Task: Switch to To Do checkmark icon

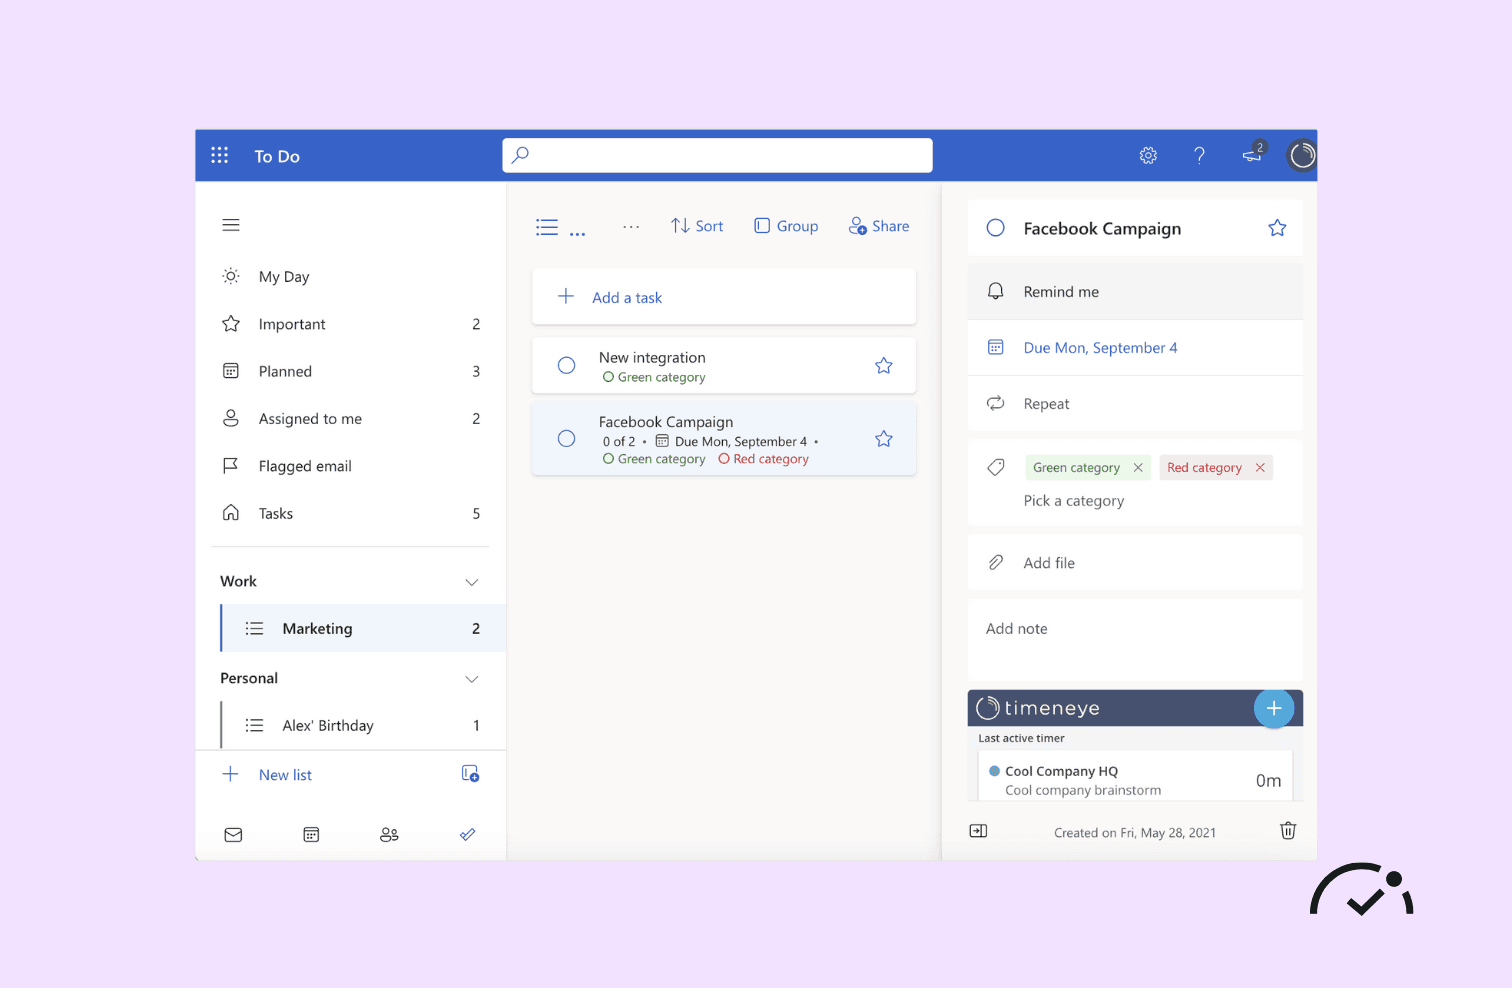Action: 467,835
